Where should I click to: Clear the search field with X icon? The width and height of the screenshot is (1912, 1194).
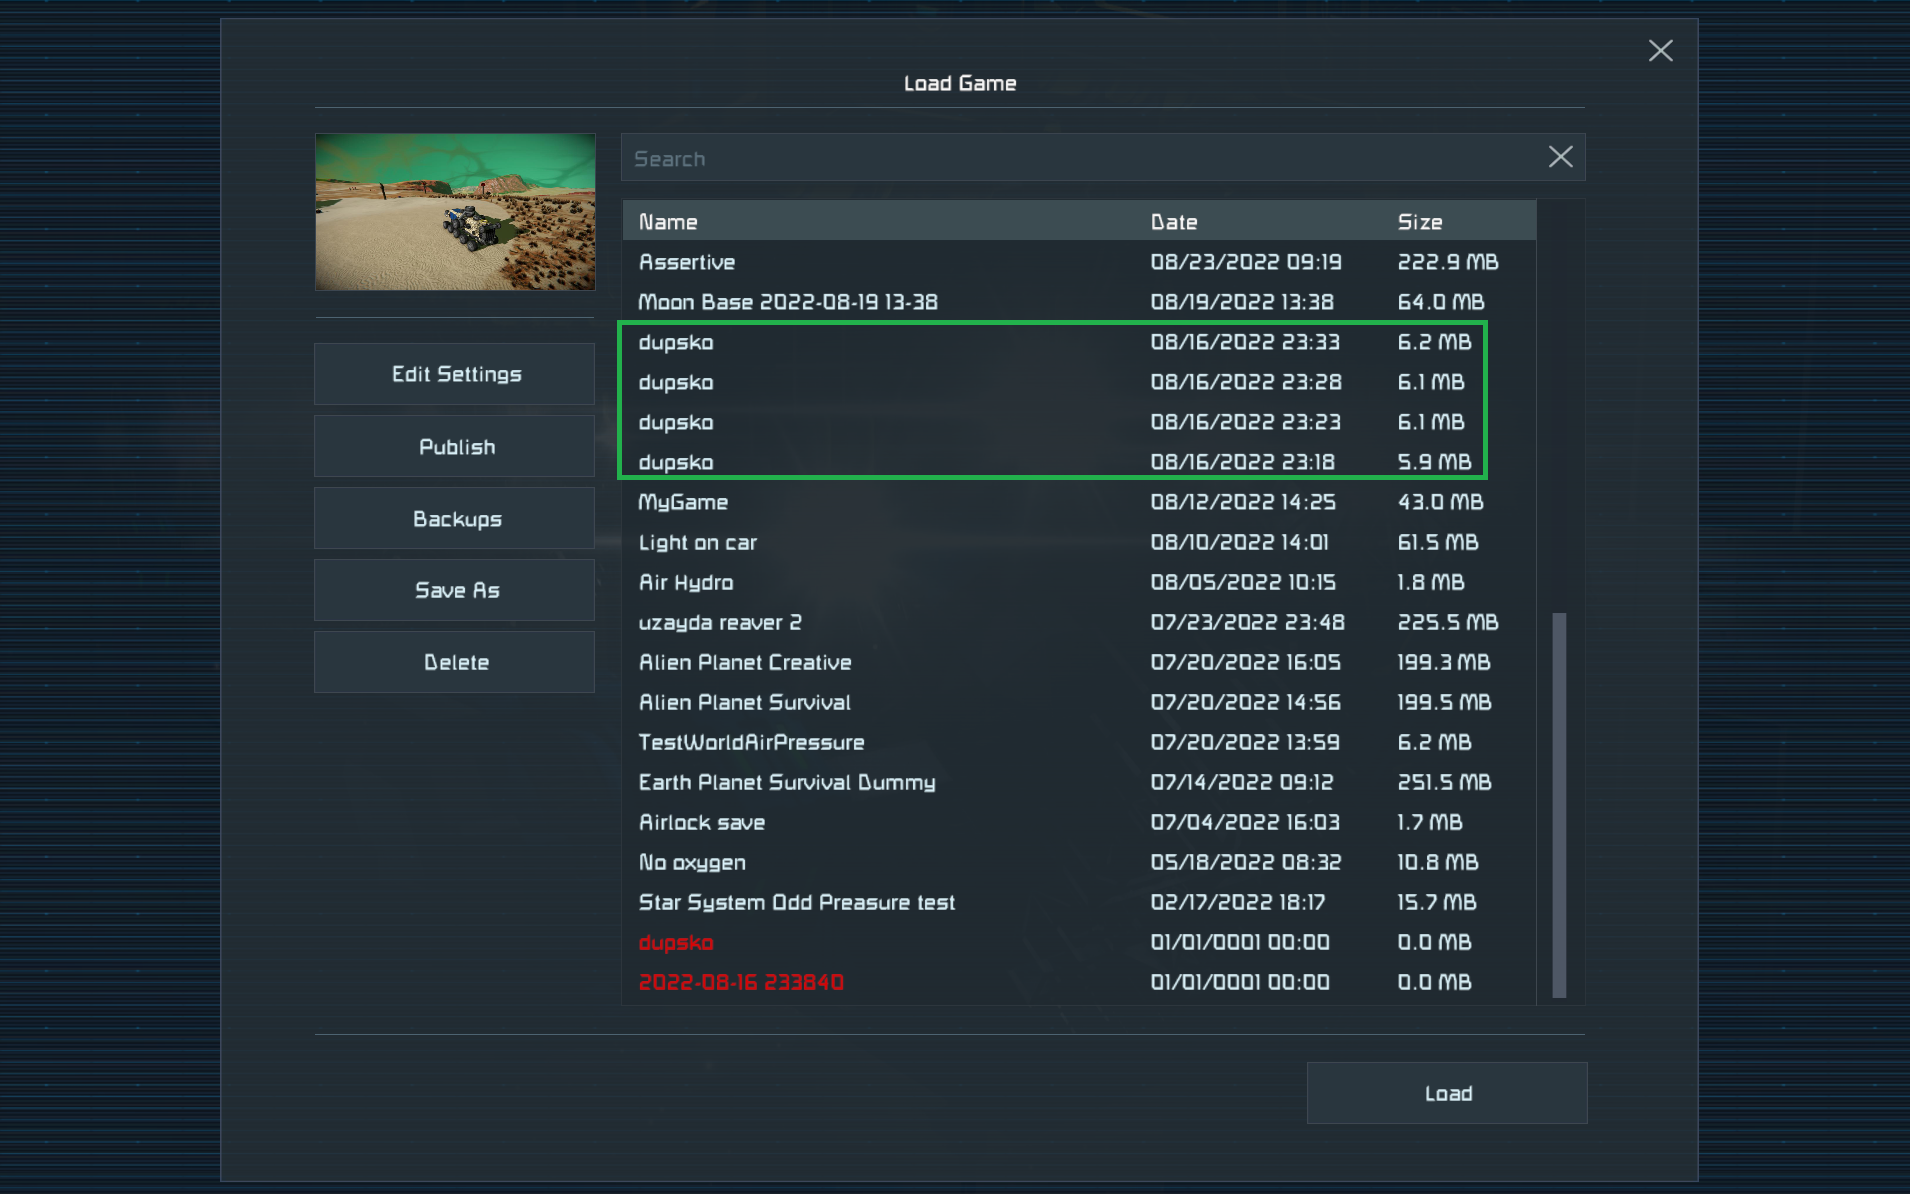(1560, 157)
